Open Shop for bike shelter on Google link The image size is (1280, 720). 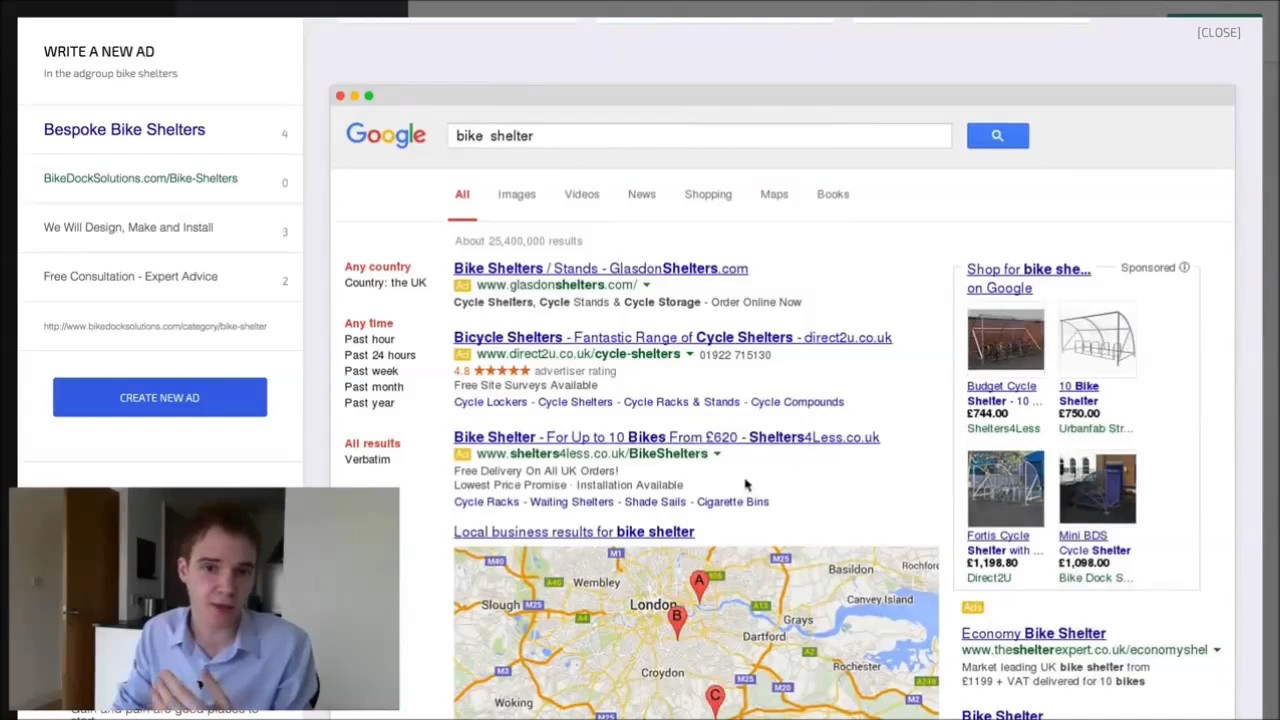[1029, 279]
